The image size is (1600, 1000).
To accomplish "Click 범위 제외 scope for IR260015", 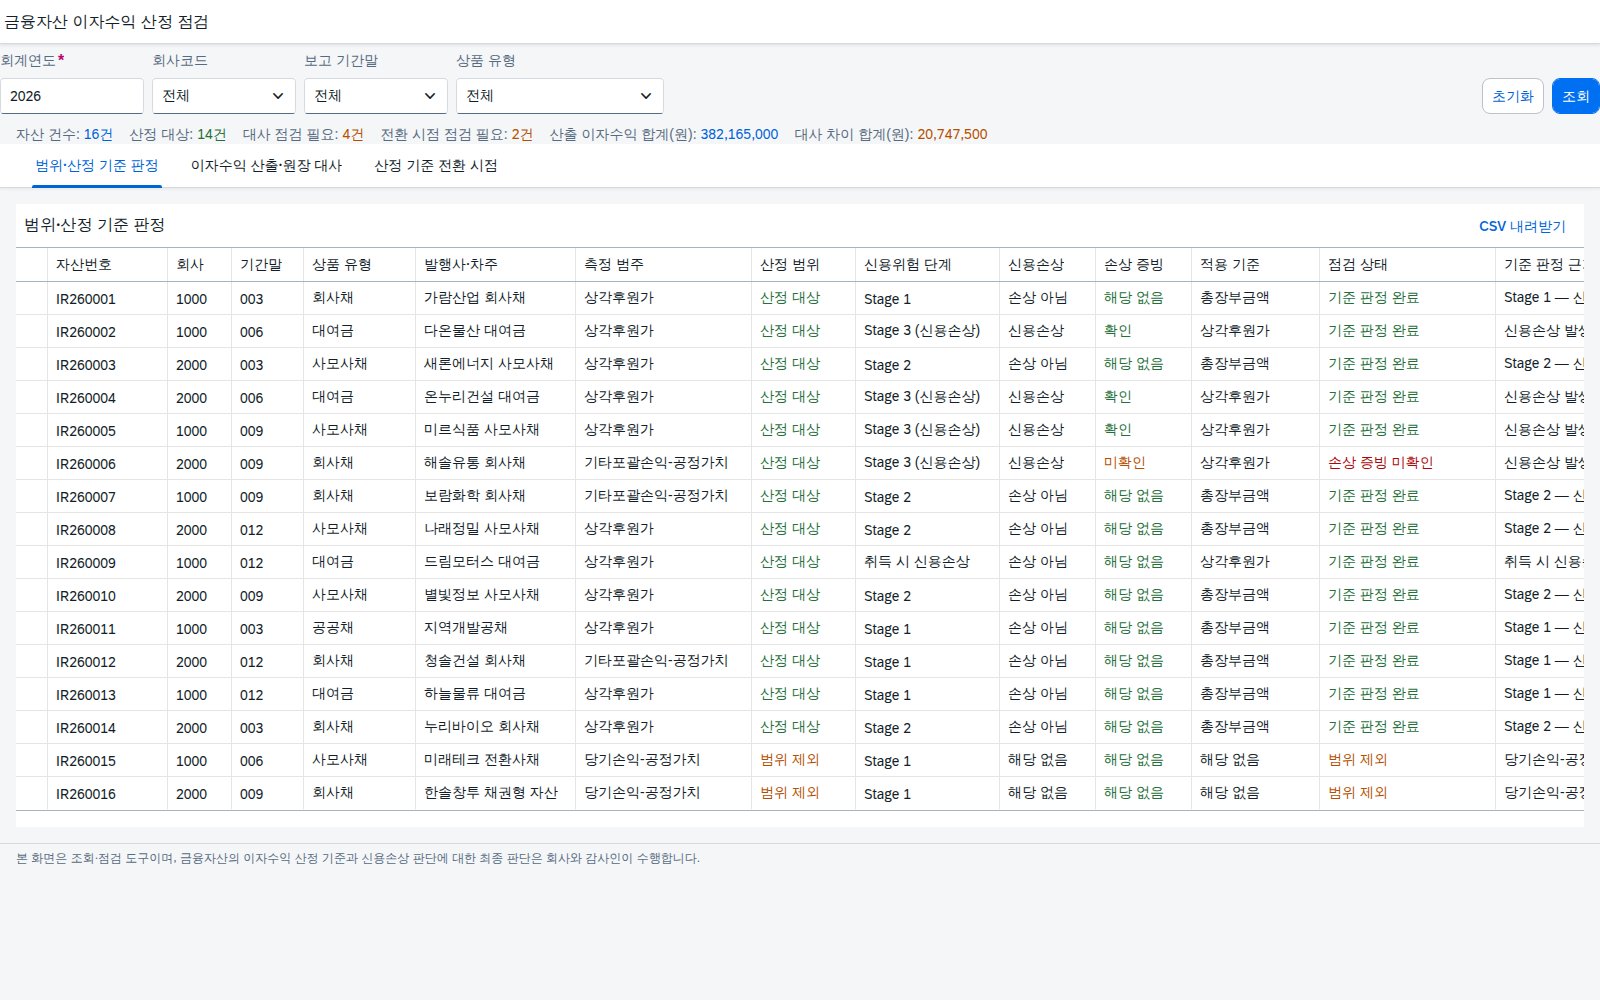I will 790,760.
